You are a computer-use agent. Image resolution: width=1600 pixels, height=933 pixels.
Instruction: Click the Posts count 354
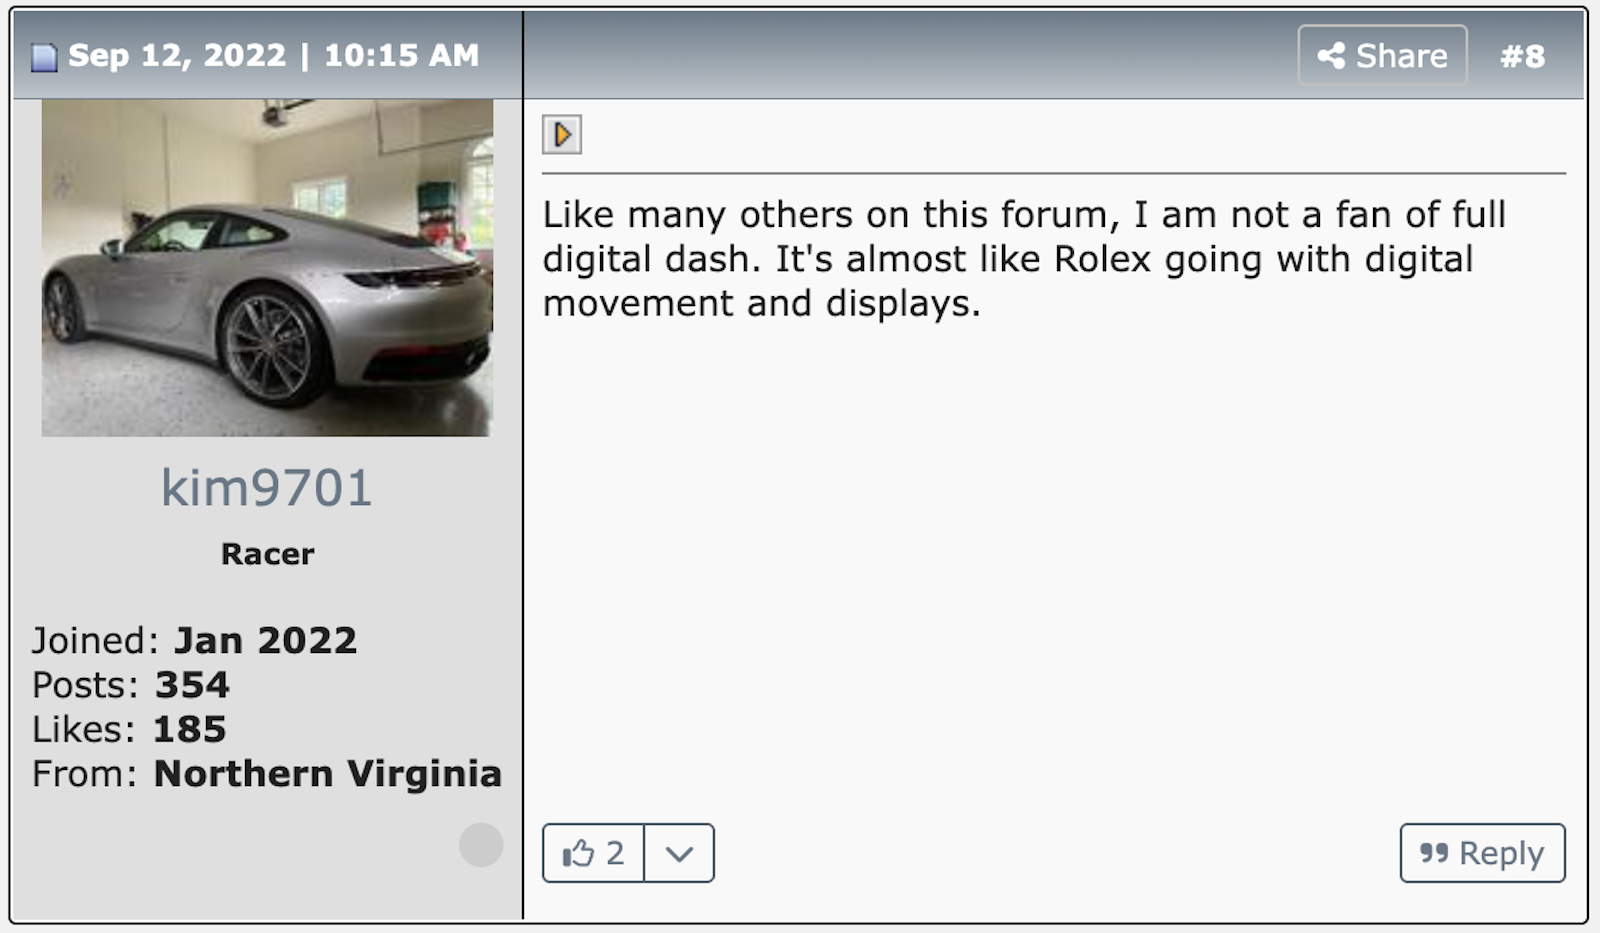point(192,685)
